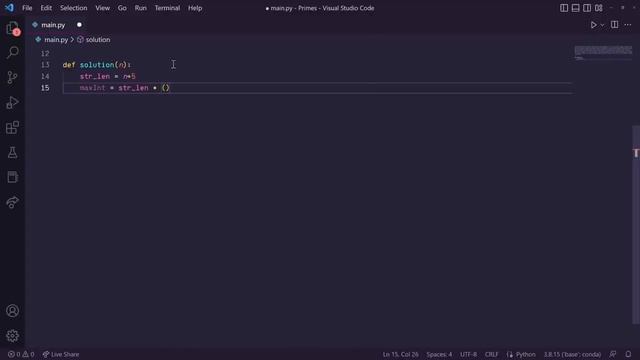Expand the run options dropdown arrow
Screen dimensions: 640x360
click(x=602, y=25)
